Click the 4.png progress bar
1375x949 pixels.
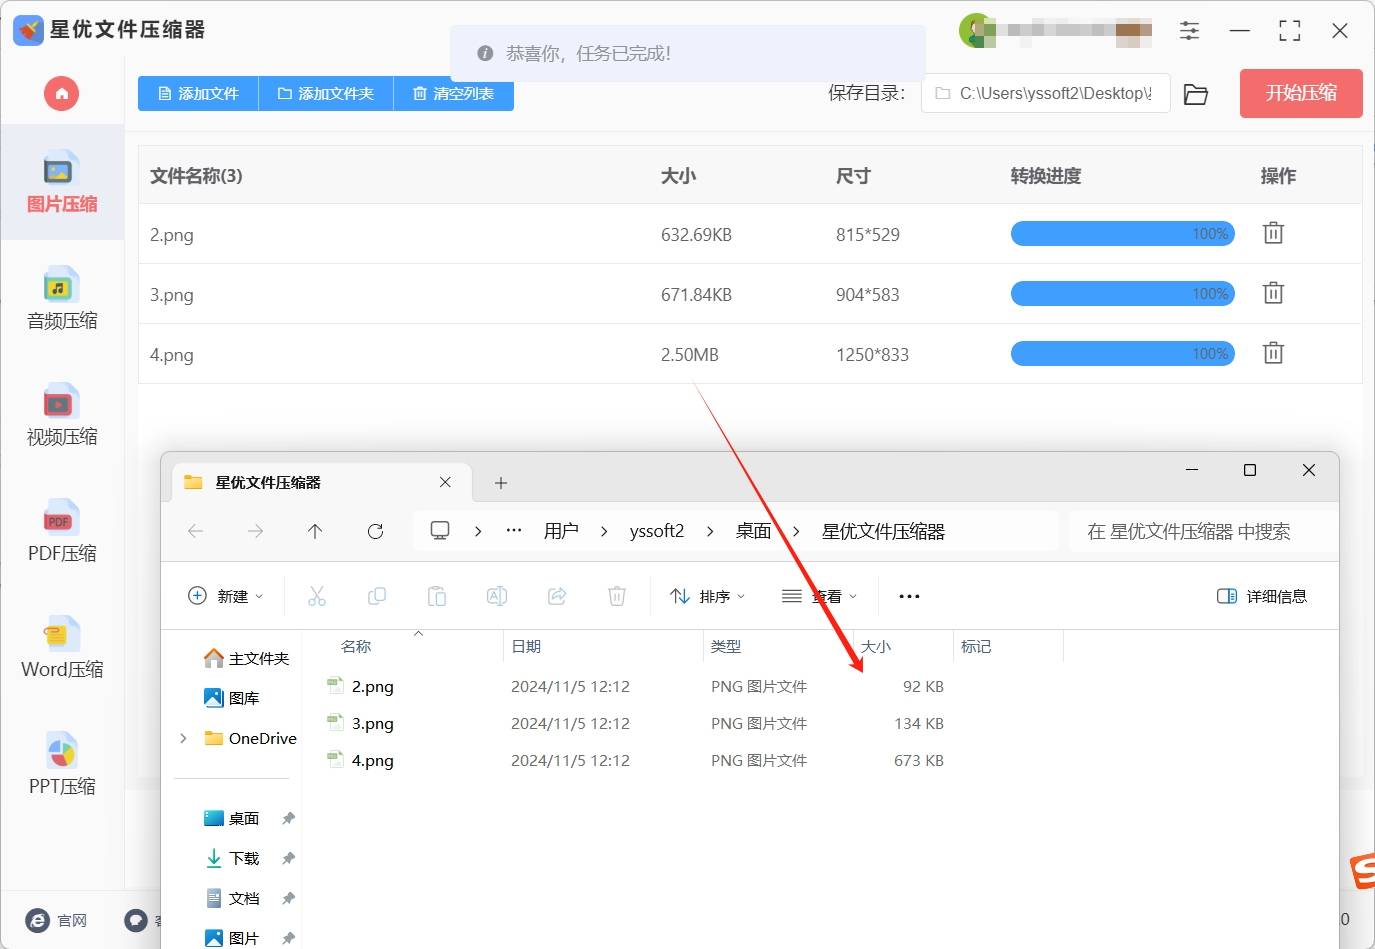coord(1122,354)
